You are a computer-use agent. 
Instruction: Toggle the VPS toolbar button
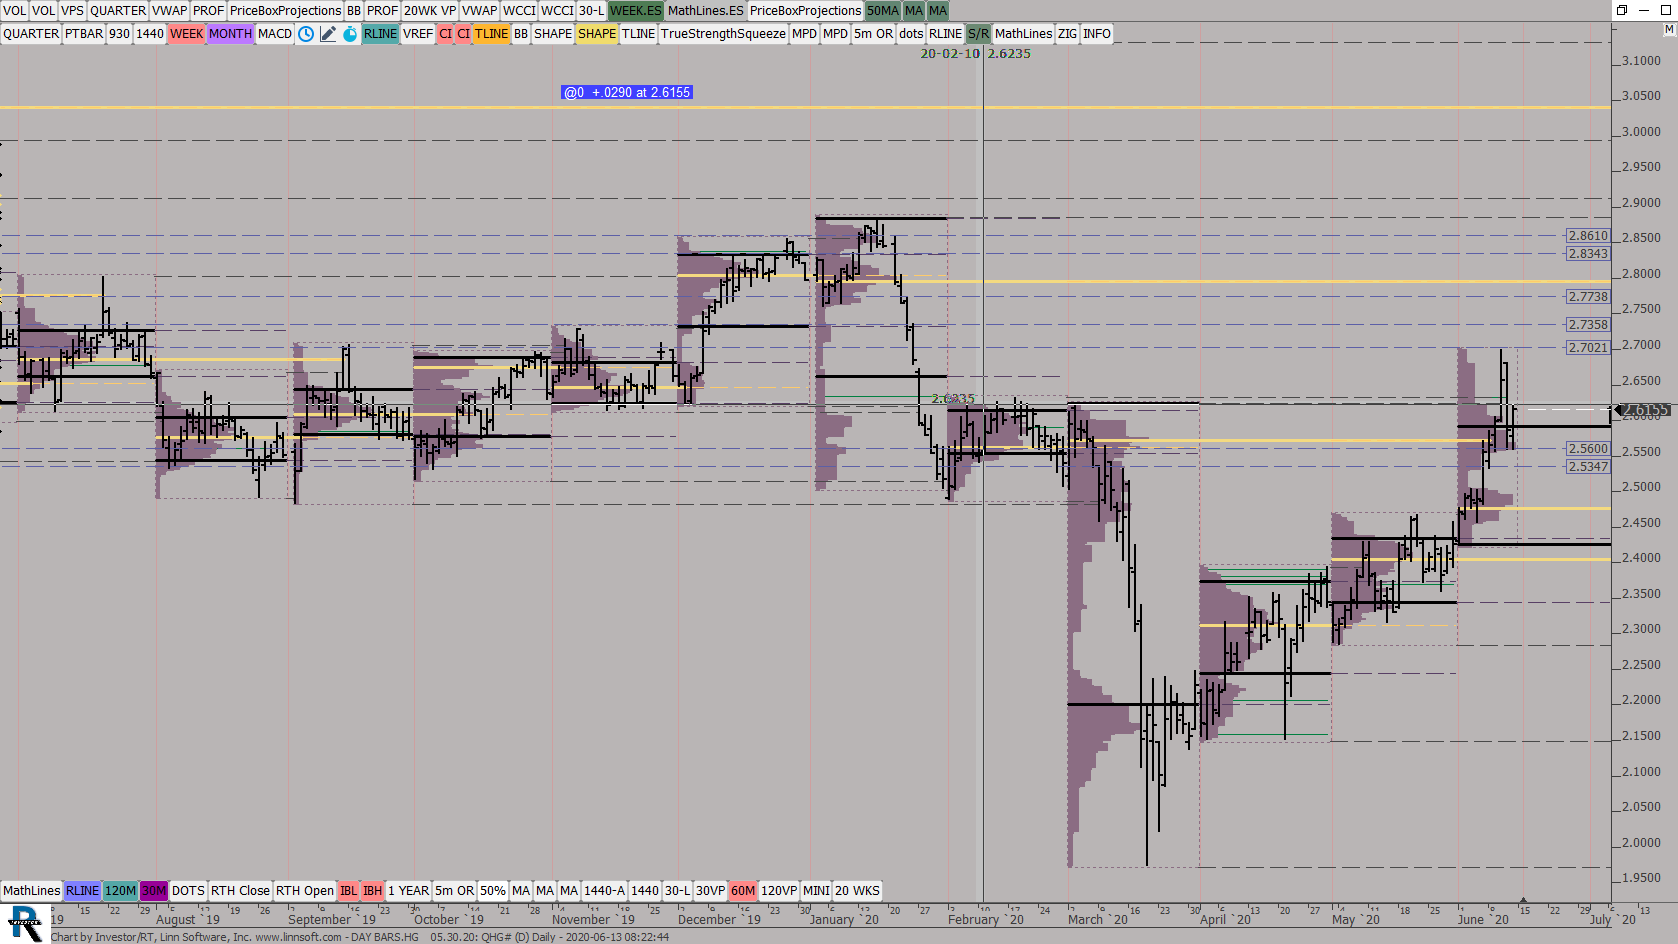point(72,11)
